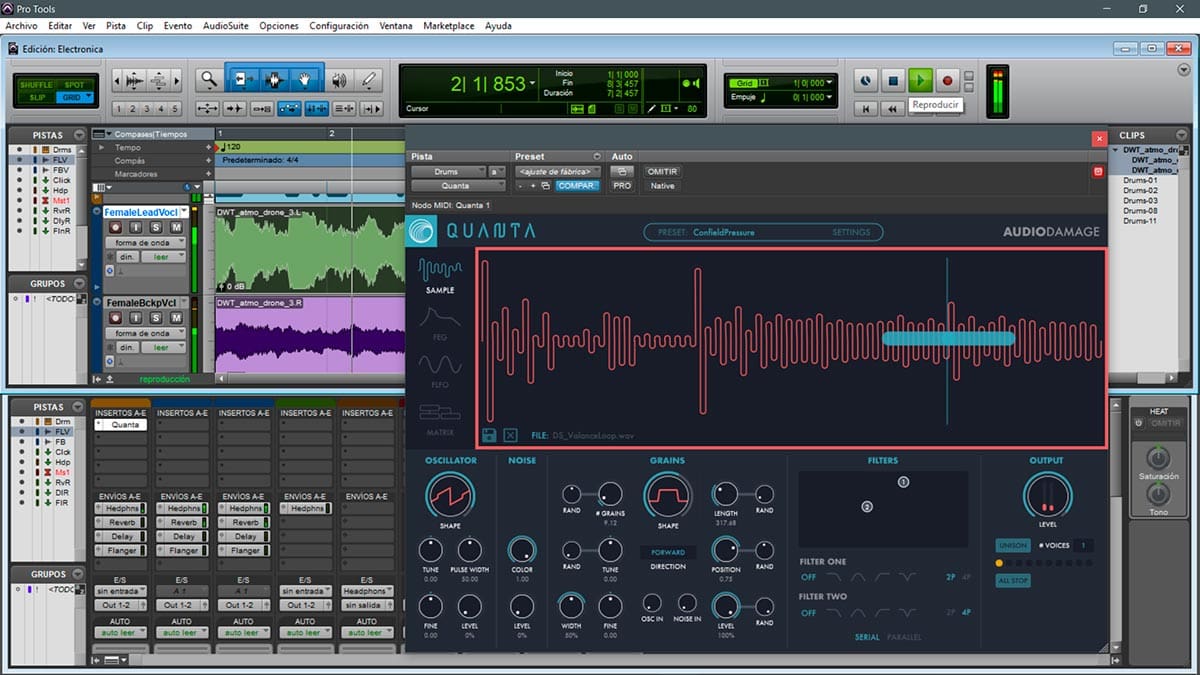1200x675 pixels.
Task: Click the # VOICES value field
Action: click(x=1085, y=545)
